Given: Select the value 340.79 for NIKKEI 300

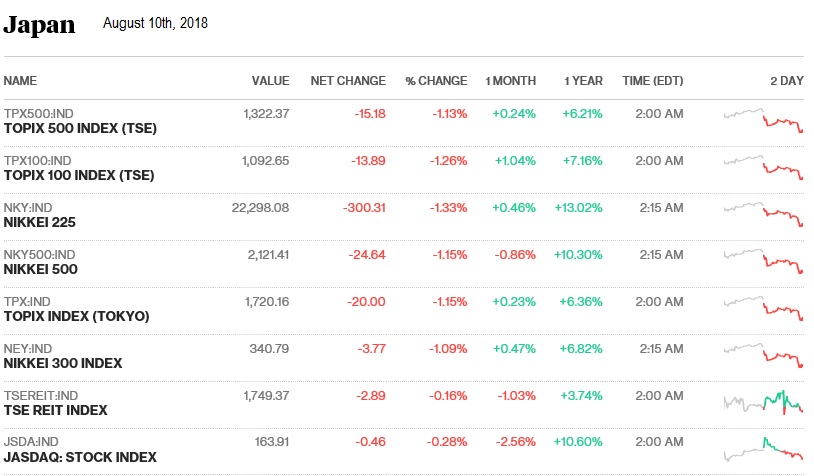Looking at the screenshot, I should click(269, 349).
